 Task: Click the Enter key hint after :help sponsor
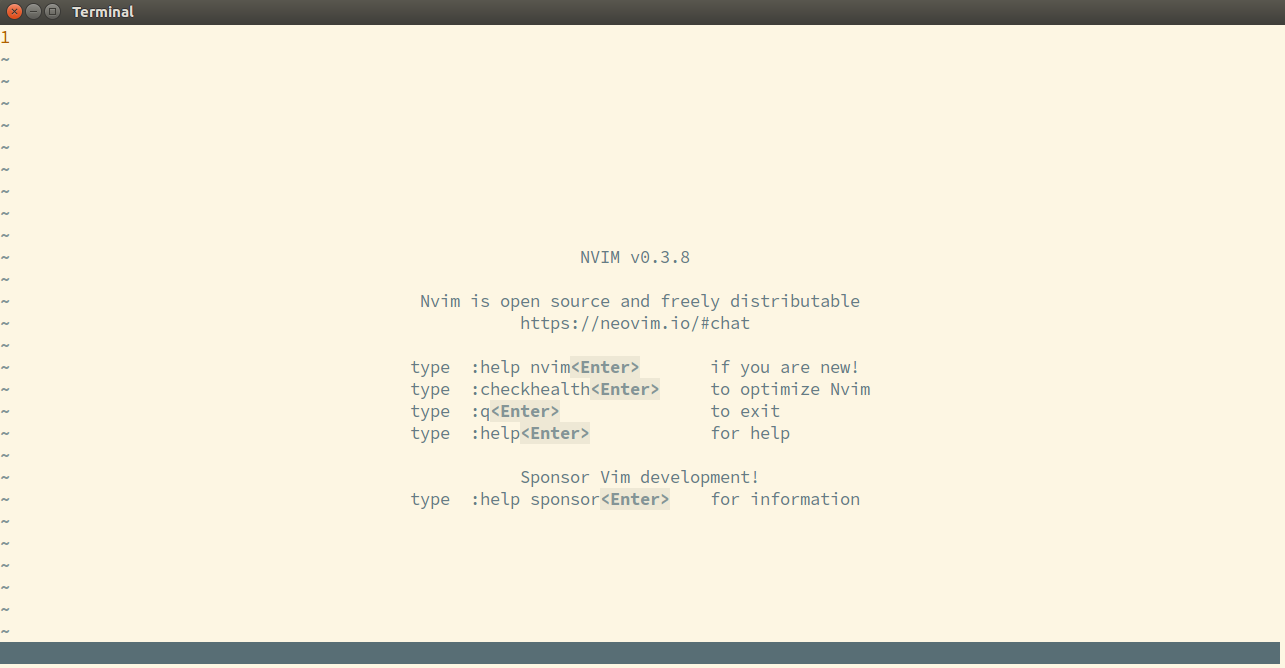click(635, 499)
